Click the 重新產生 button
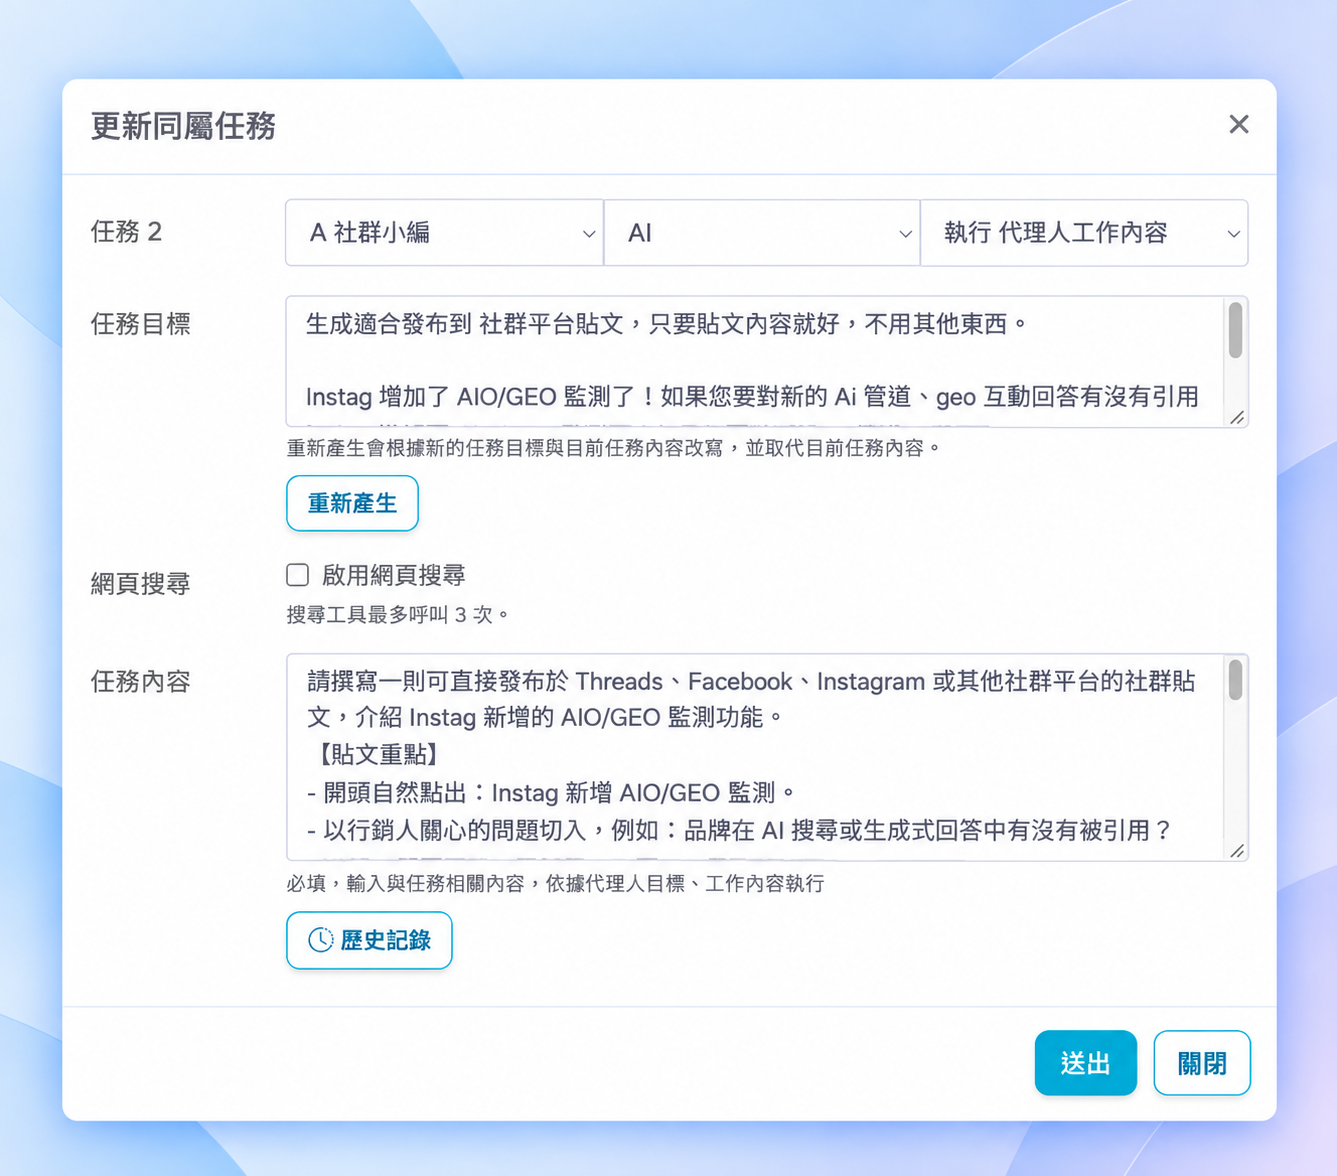1337x1176 pixels. pos(352,503)
